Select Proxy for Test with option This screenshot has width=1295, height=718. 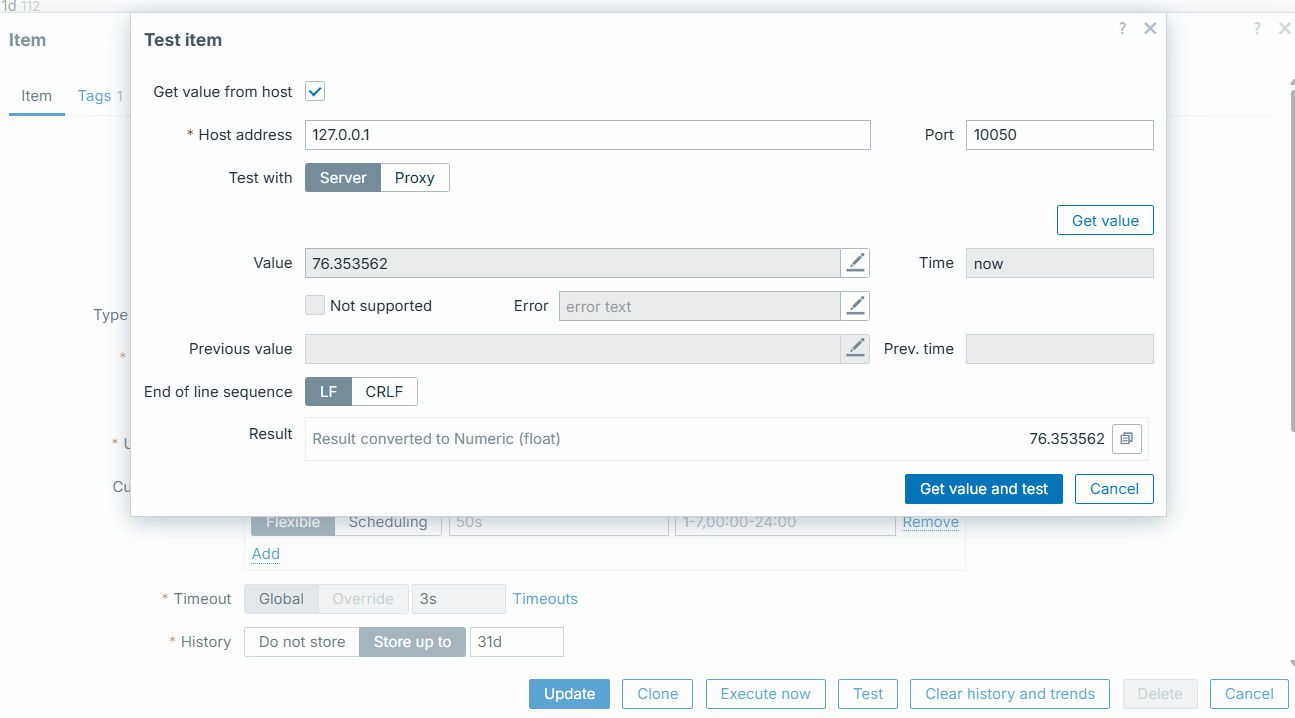coord(414,178)
